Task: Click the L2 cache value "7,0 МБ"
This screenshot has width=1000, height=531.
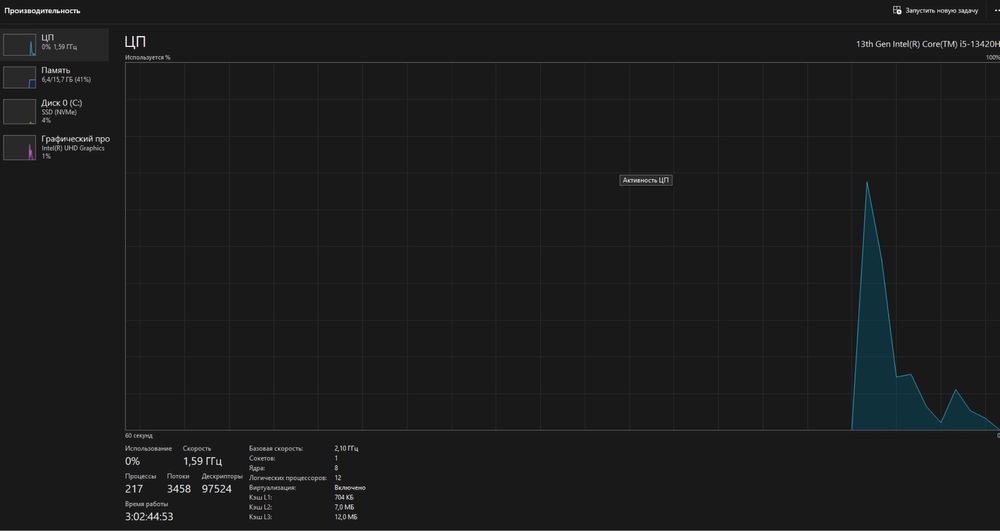Action: click(345, 507)
